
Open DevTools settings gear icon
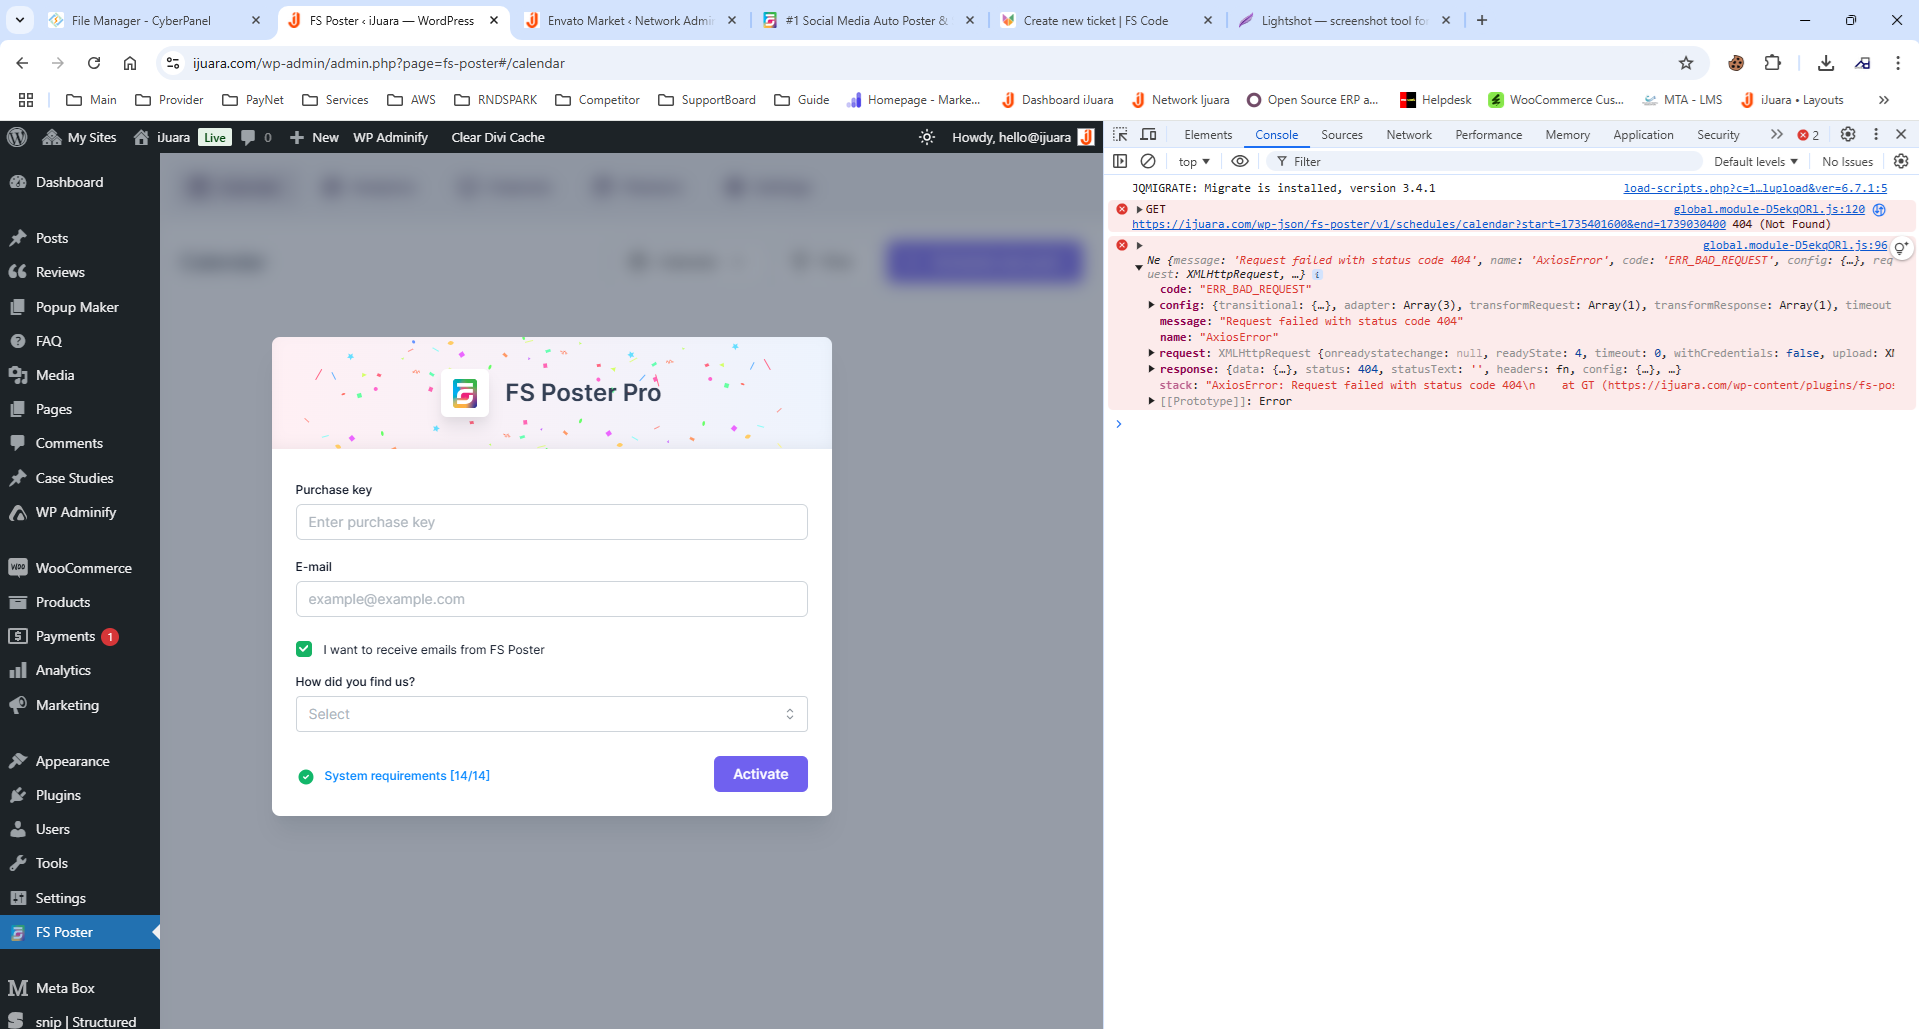[x=1848, y=134]
